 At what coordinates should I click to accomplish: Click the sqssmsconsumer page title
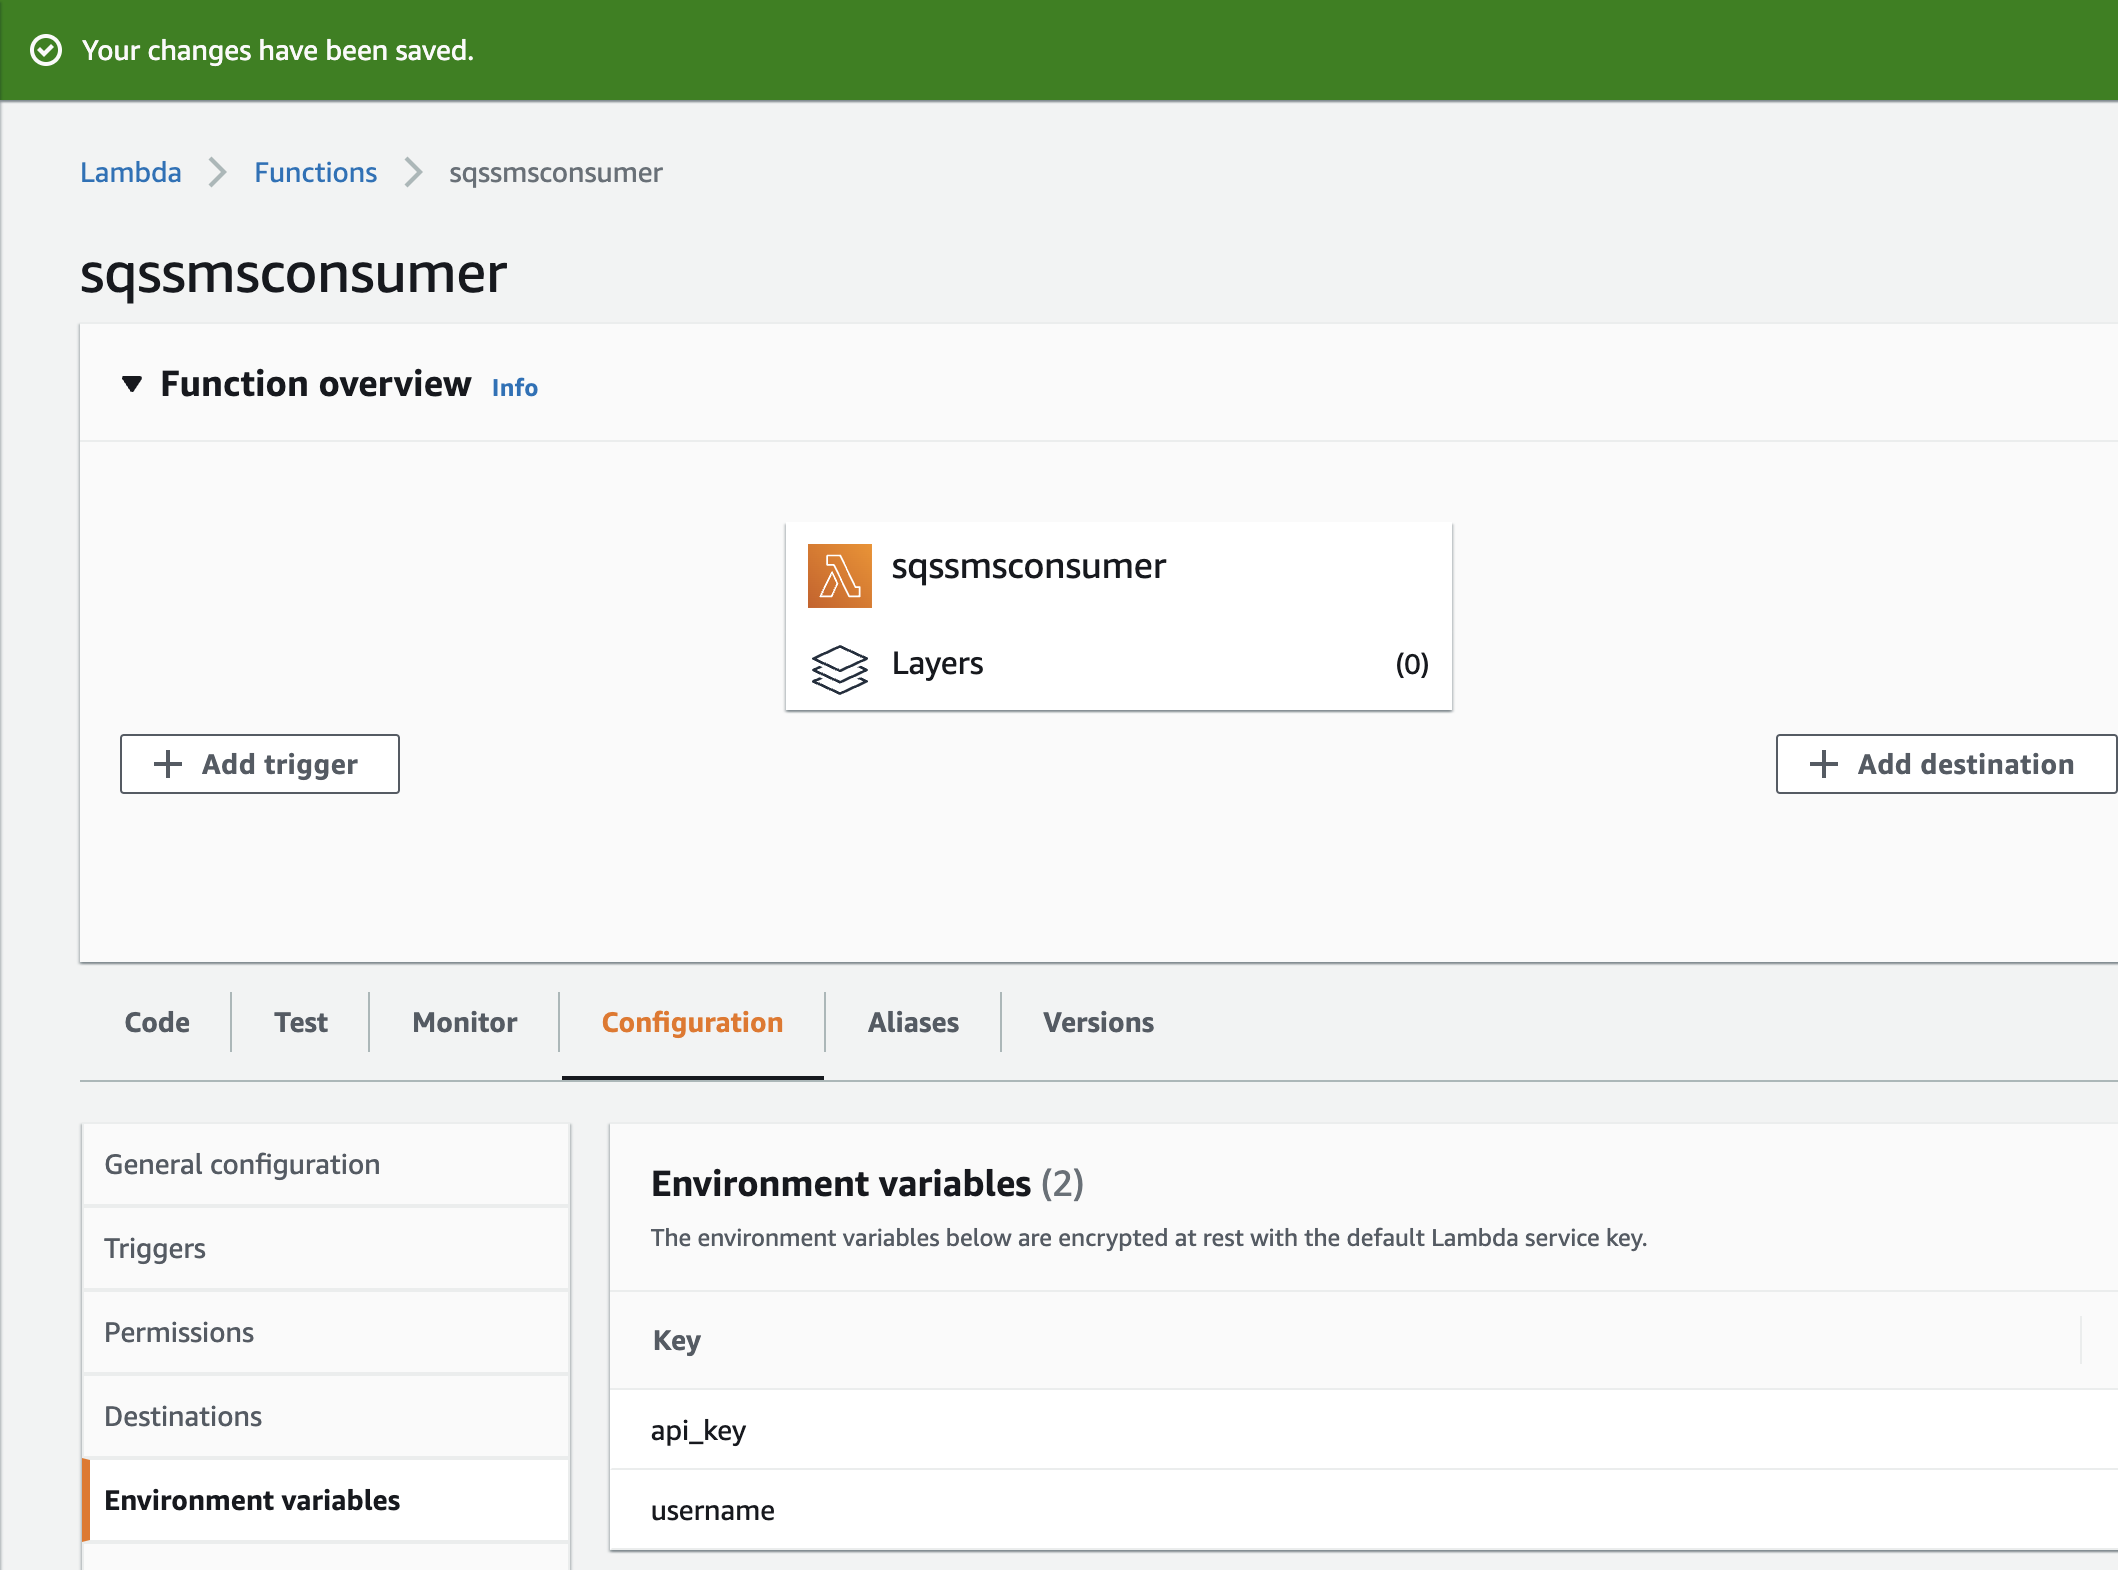click(293, 273)
